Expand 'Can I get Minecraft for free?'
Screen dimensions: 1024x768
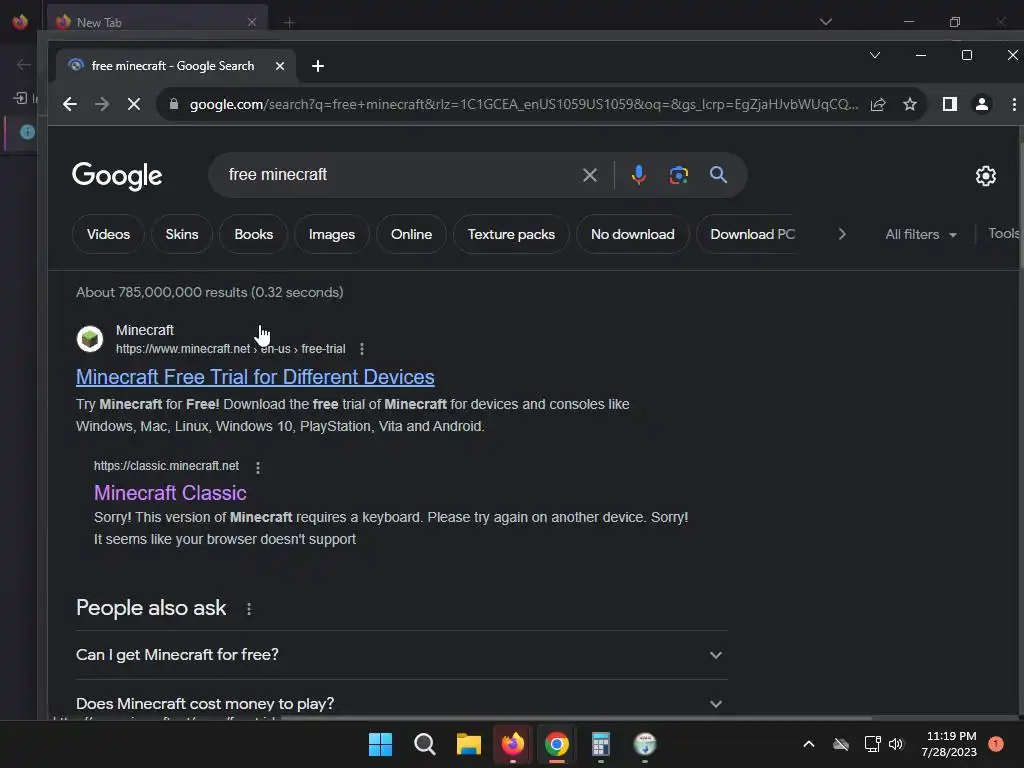[402, 655]
